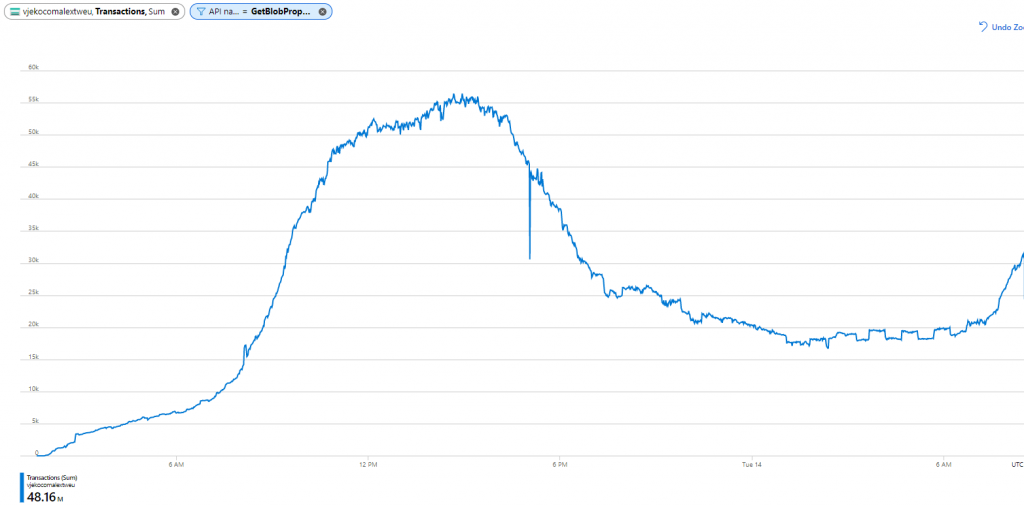Click the 6 PM time axis label
The width and height of the screenshot is (1024, 506).
[x=560, y=465]
